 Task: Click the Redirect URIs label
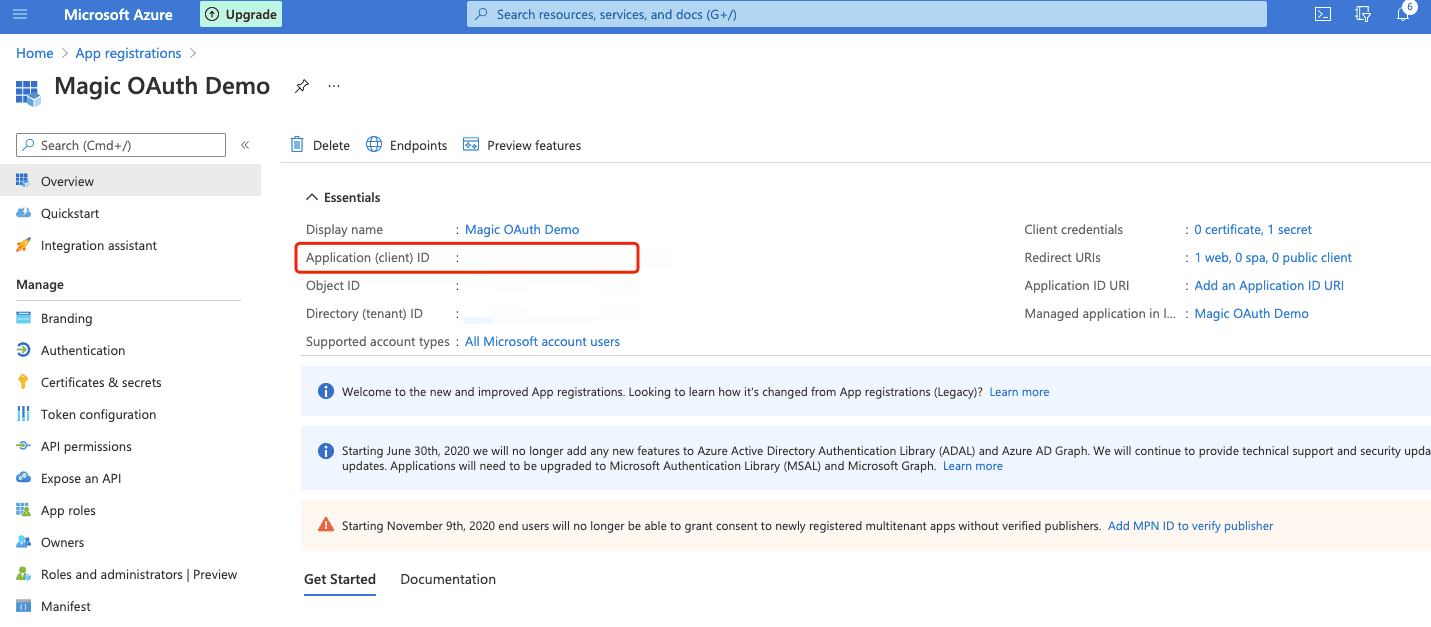[1063, 257]
